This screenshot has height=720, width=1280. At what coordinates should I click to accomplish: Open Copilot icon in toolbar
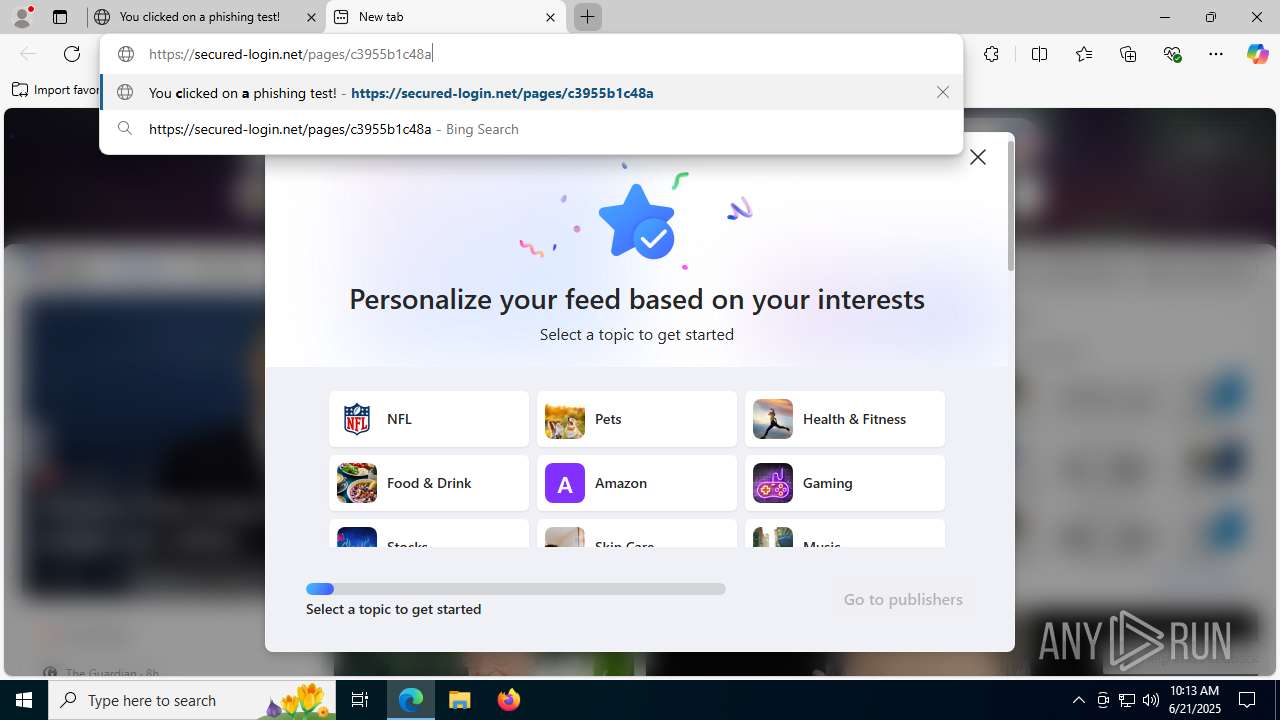[1257, 54]
